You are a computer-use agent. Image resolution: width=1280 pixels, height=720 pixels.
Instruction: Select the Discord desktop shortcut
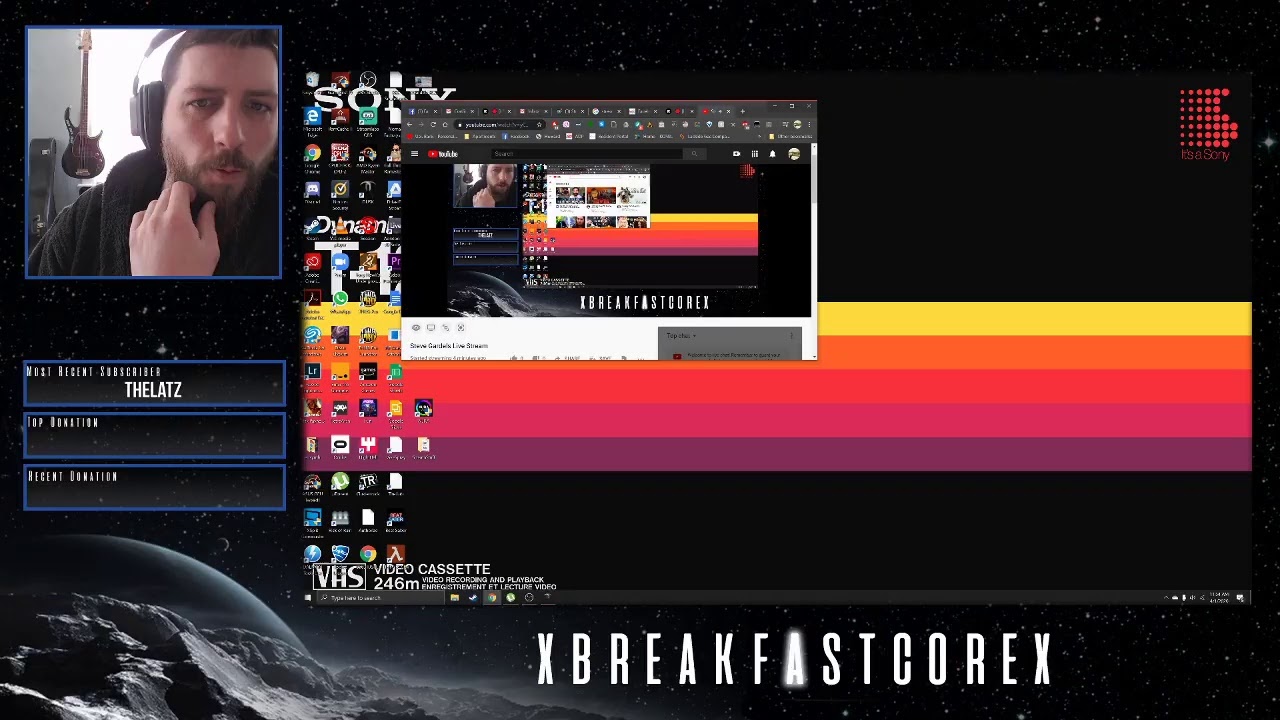(x=313, y=191)
